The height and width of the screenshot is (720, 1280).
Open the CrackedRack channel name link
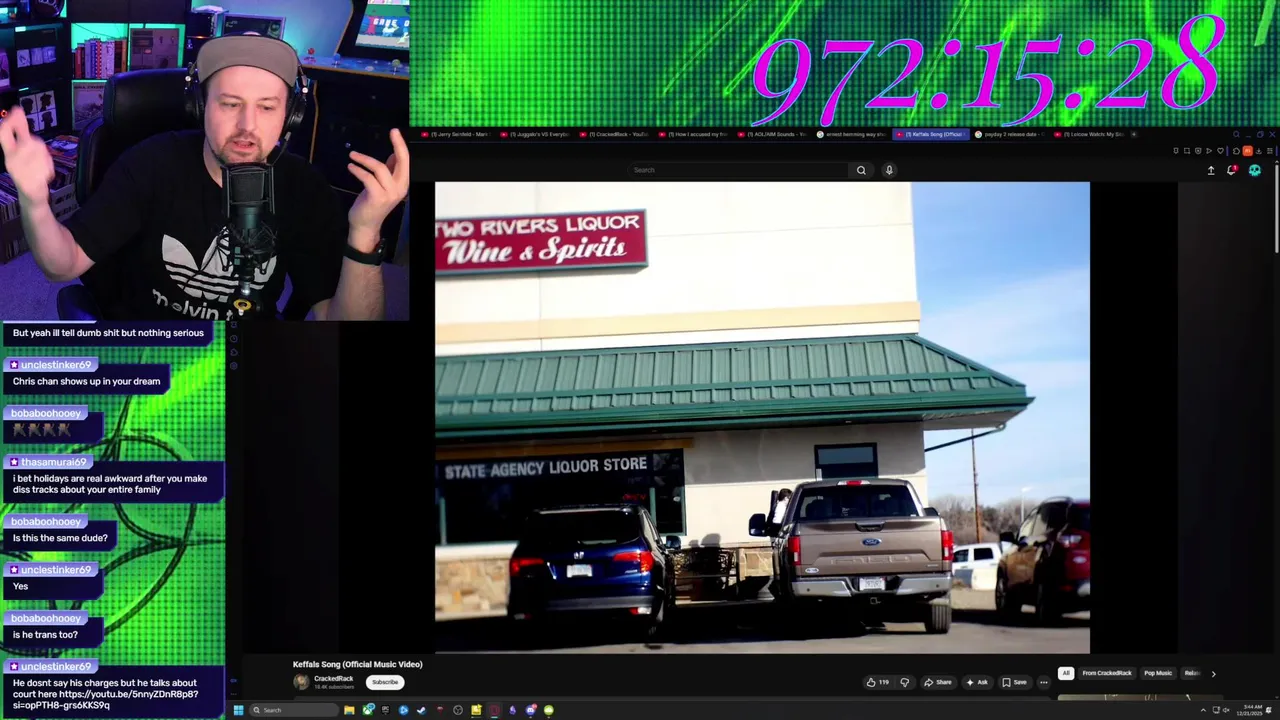point(333,679)
